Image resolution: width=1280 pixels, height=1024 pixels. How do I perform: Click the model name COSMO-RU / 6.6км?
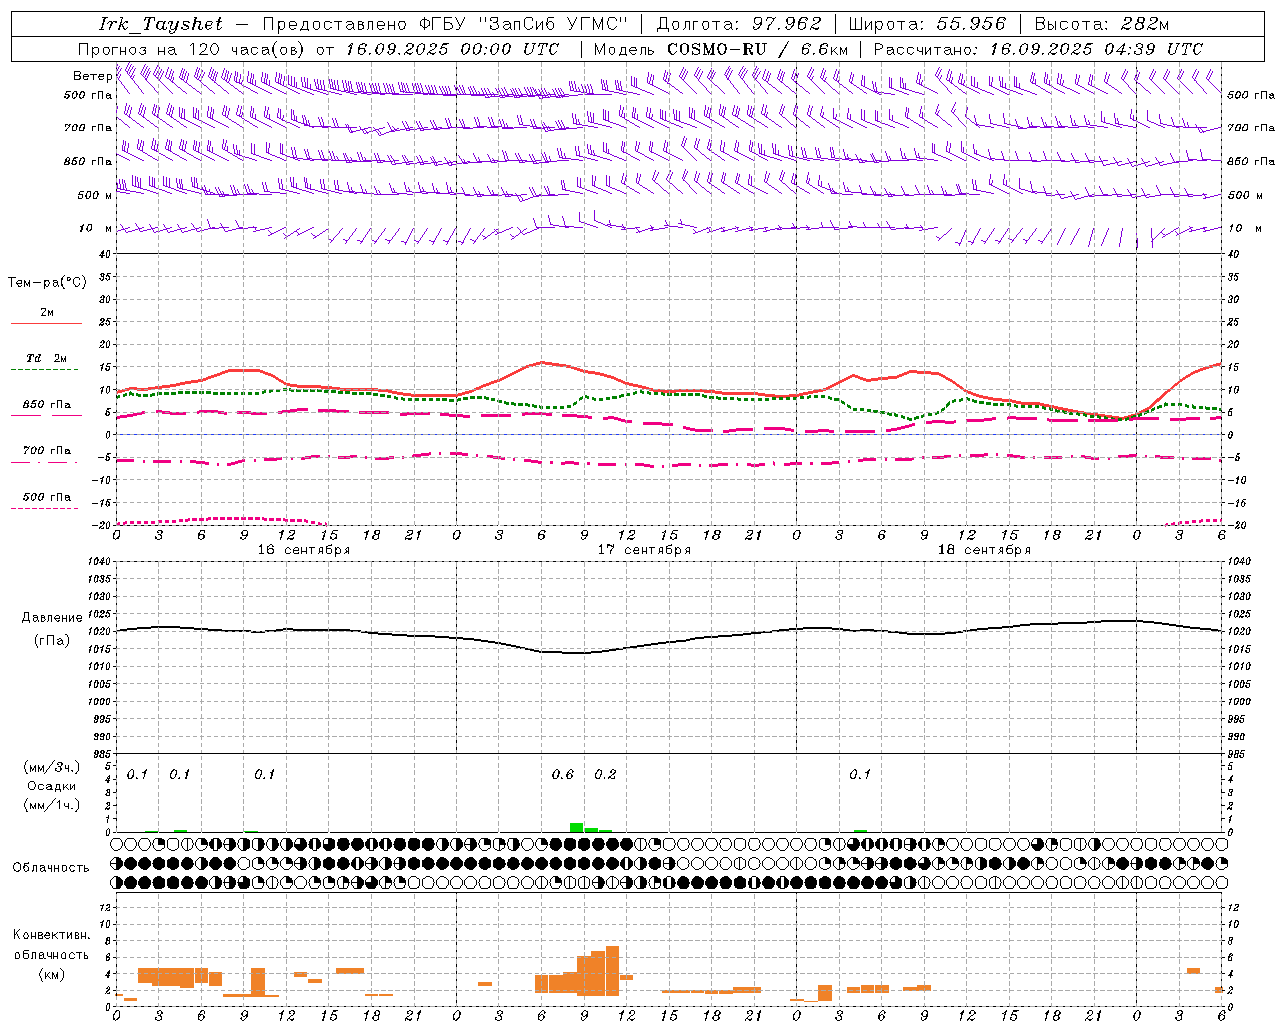coord(758,49)
